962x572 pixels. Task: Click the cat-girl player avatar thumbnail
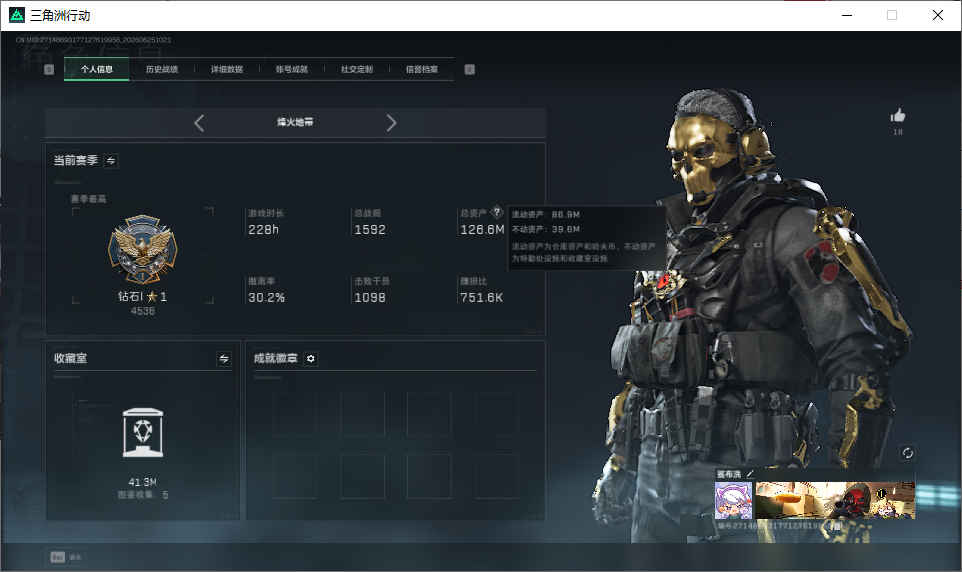tap(733, 500)
